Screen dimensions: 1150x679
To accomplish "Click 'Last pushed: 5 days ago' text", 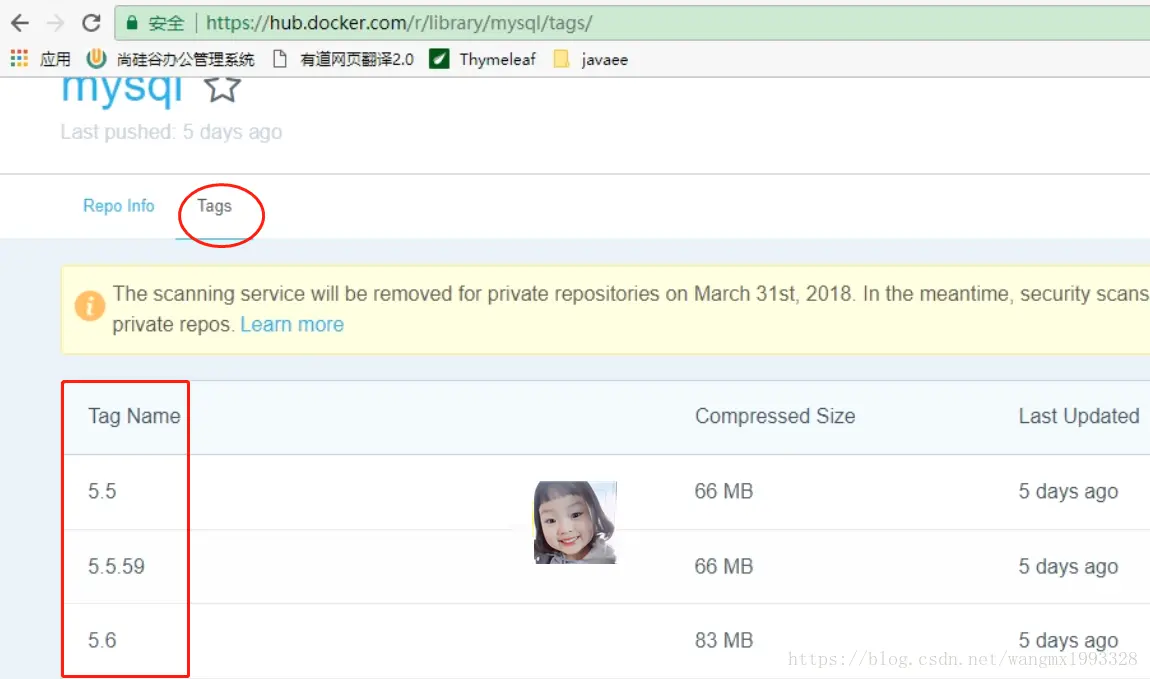I will click(171, 132).
